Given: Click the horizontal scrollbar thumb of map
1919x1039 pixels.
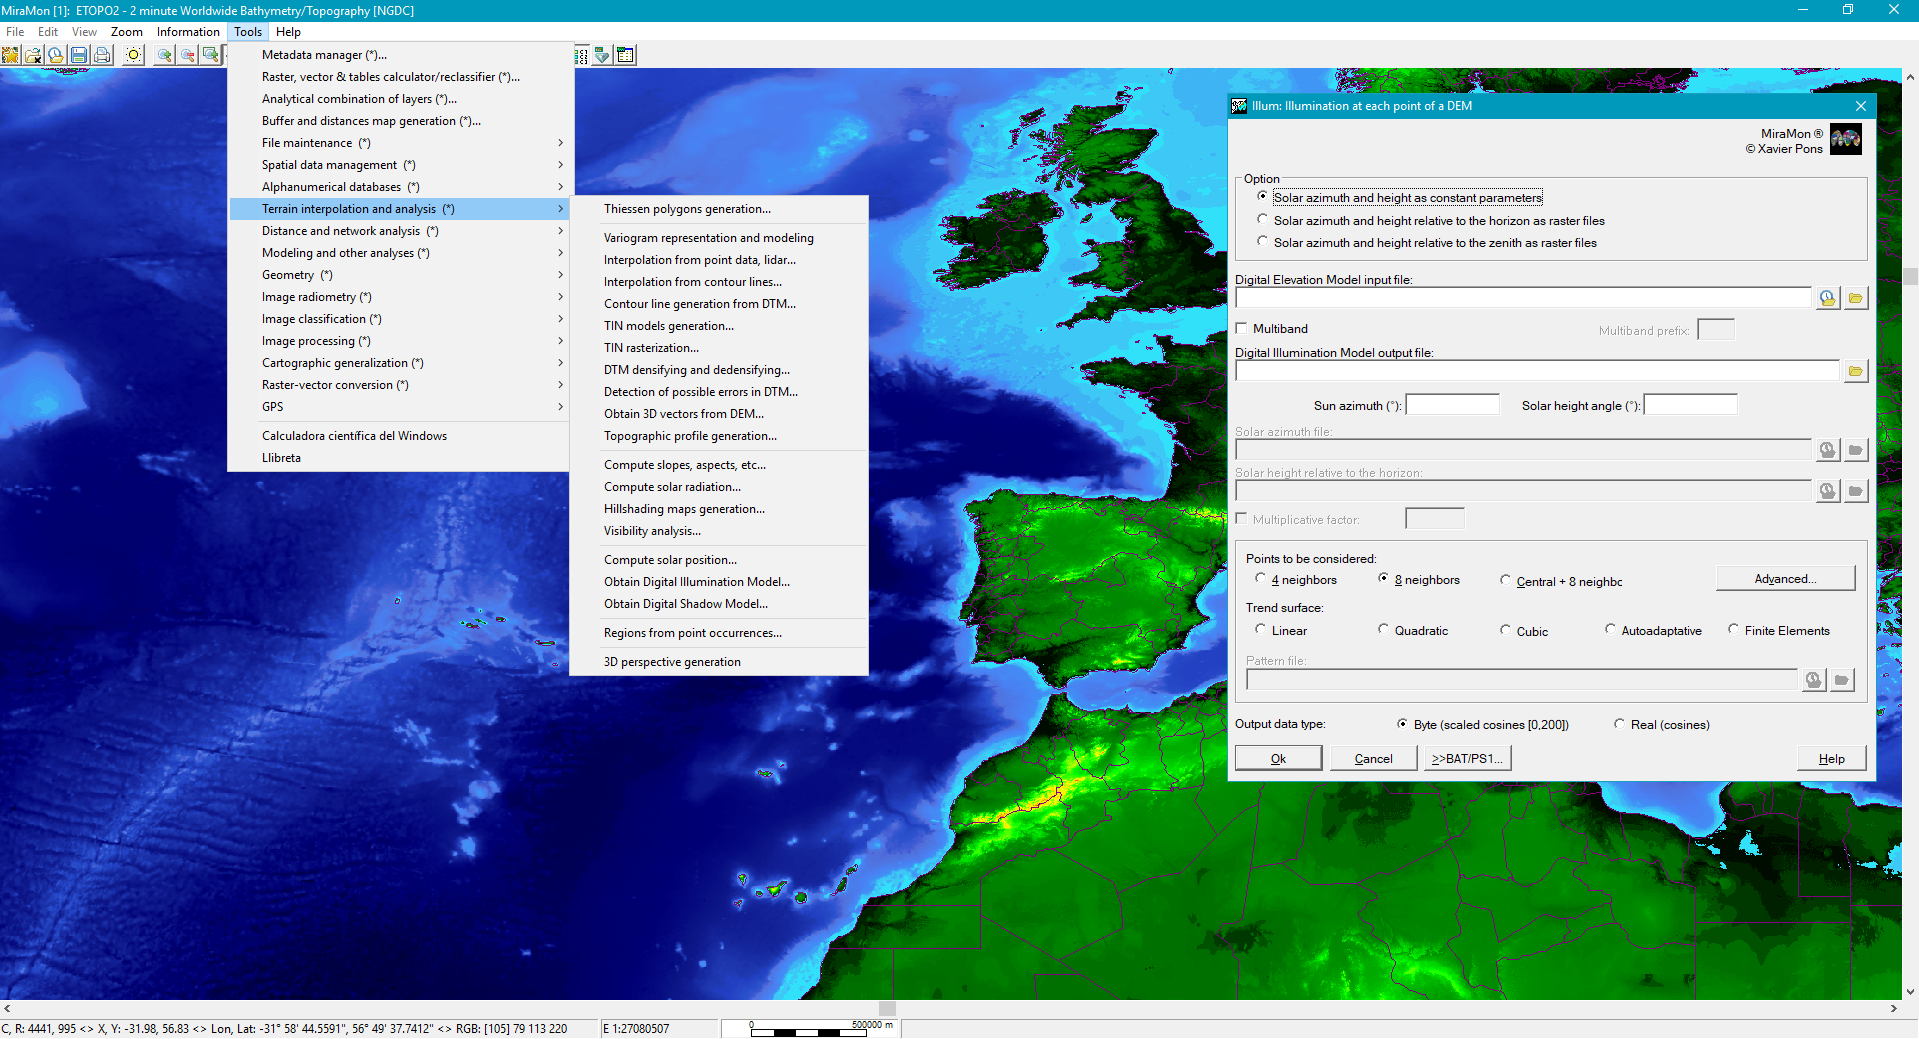Looking at the screenshot, I should coord(887,1008).
